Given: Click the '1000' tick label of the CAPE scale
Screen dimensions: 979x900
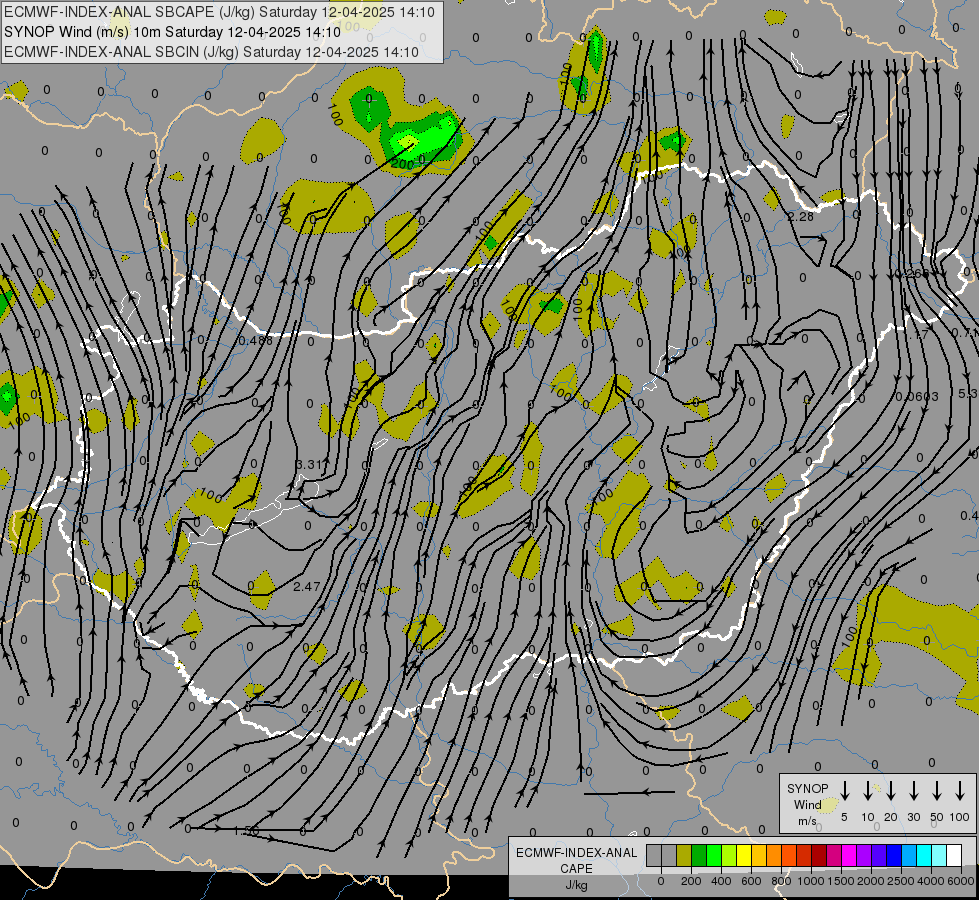Looking at the screenshot, I should tap(811, 881).
